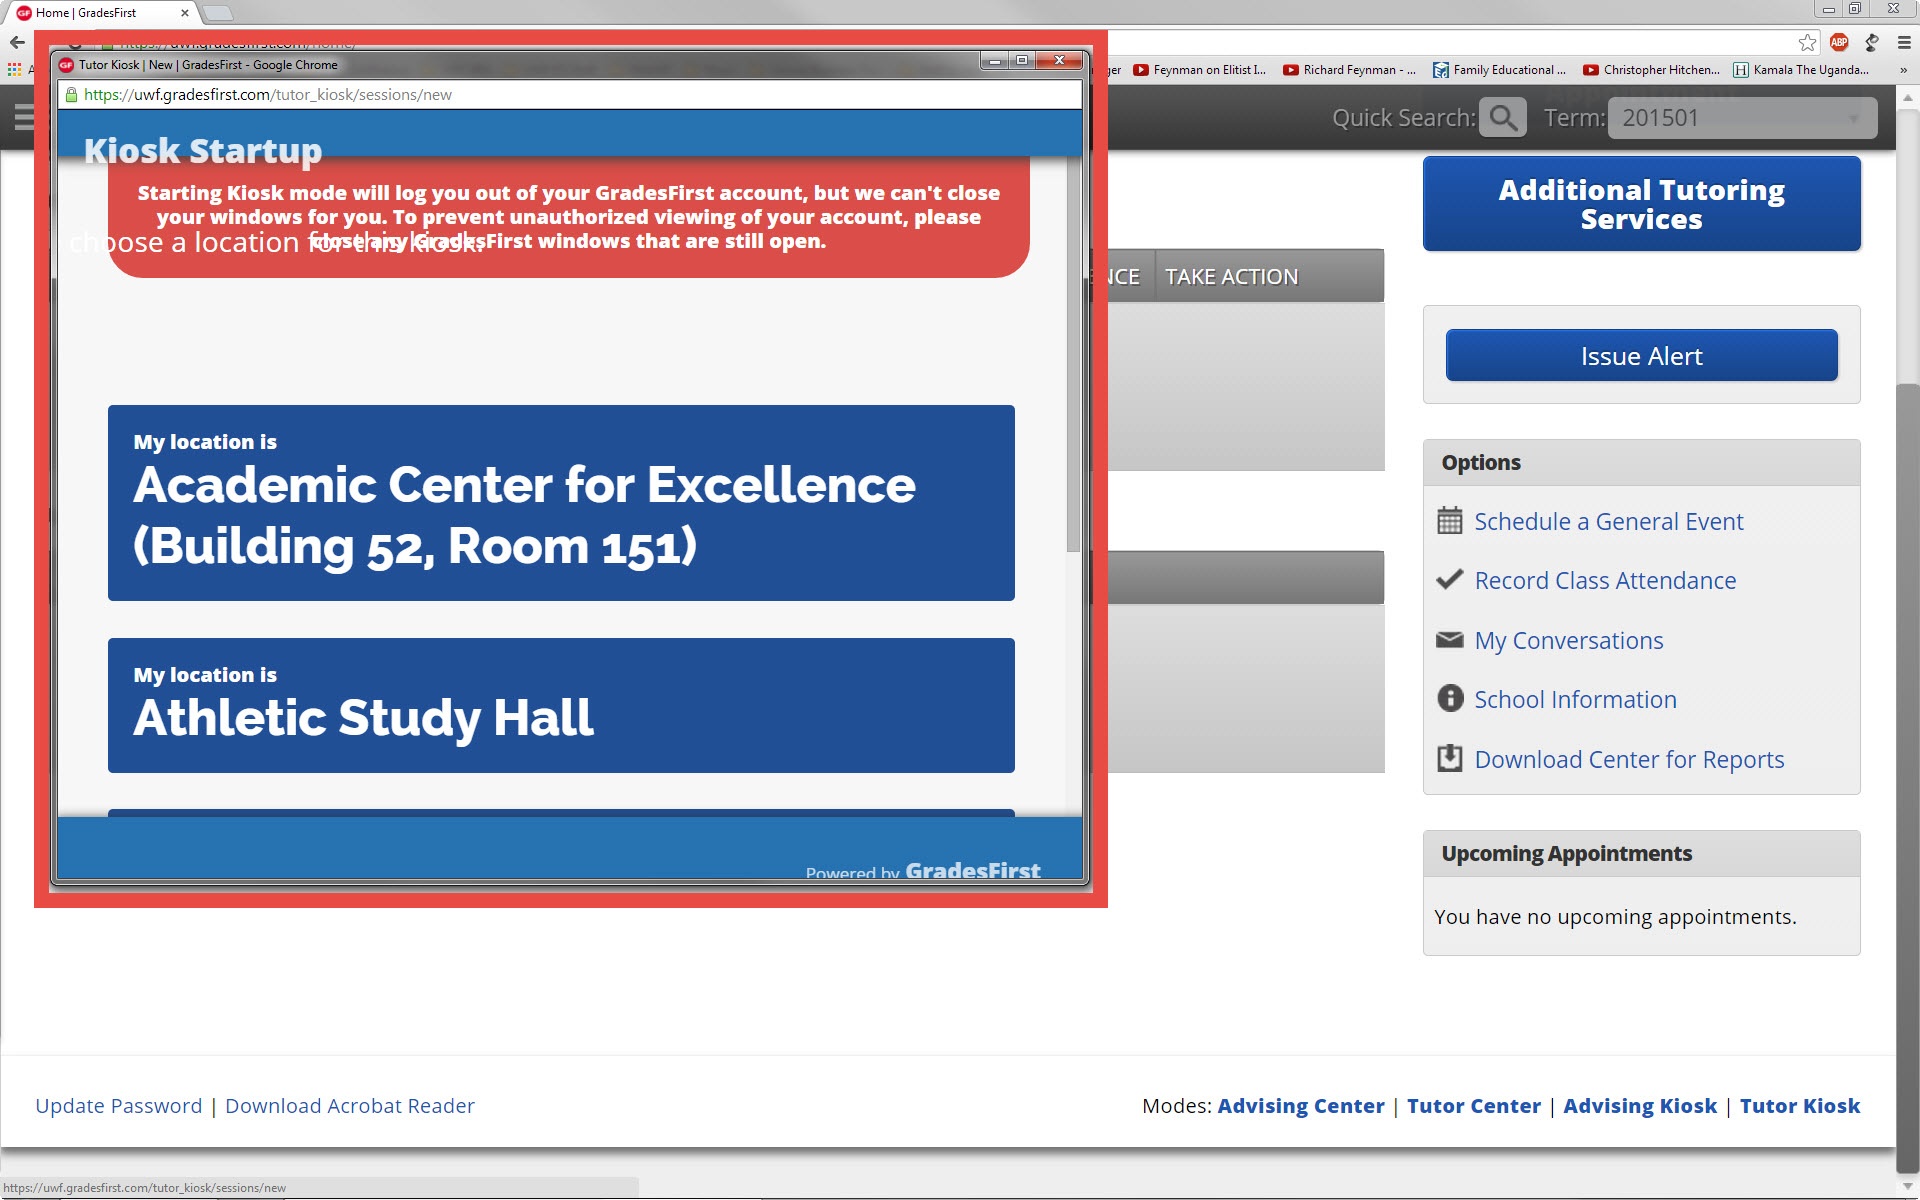Click the calendar icon beside Schedule a General Event
The height and width of the screenshot is (1200, 1920).
coord(1449,520)
